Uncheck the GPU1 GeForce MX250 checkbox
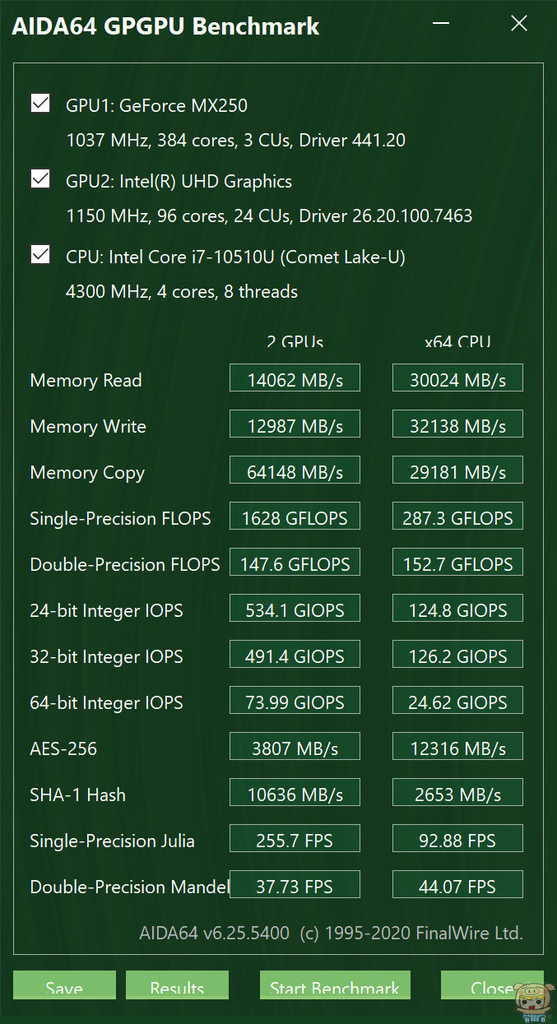The width and height of the screenshot is (557, 1024). click(40, 103)
